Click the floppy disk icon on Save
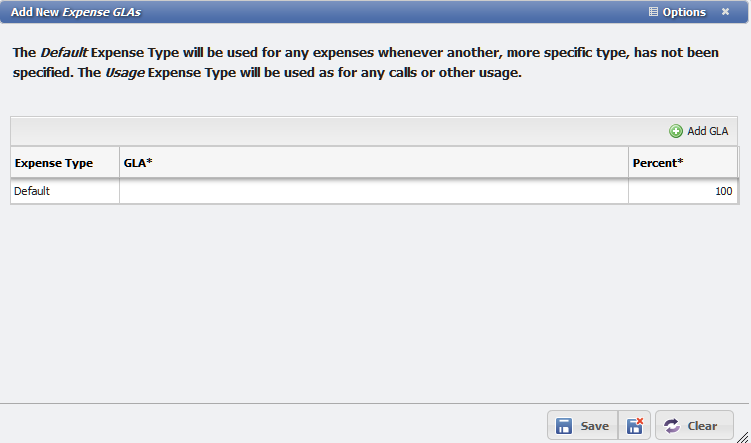The height and width of the screenshot is (443, 751). (564, 426)
